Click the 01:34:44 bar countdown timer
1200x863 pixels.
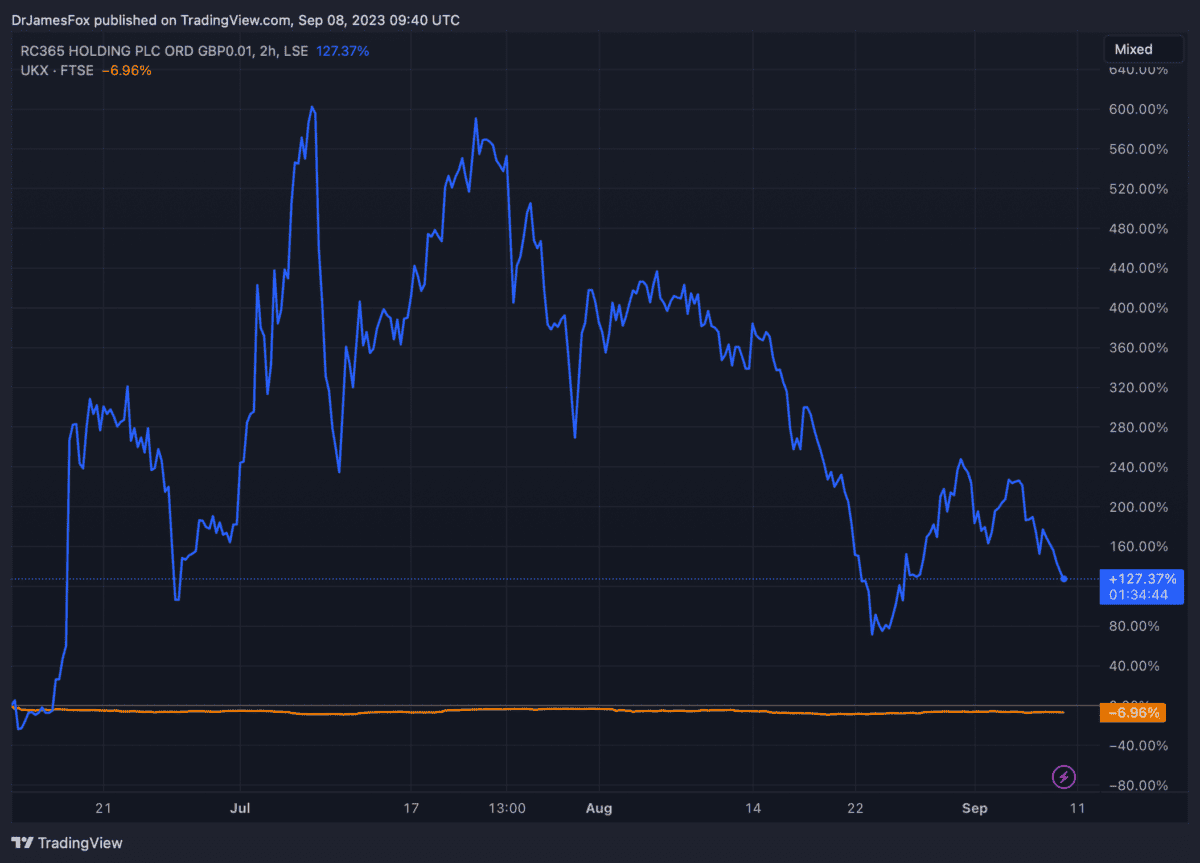click(1140, 595)
